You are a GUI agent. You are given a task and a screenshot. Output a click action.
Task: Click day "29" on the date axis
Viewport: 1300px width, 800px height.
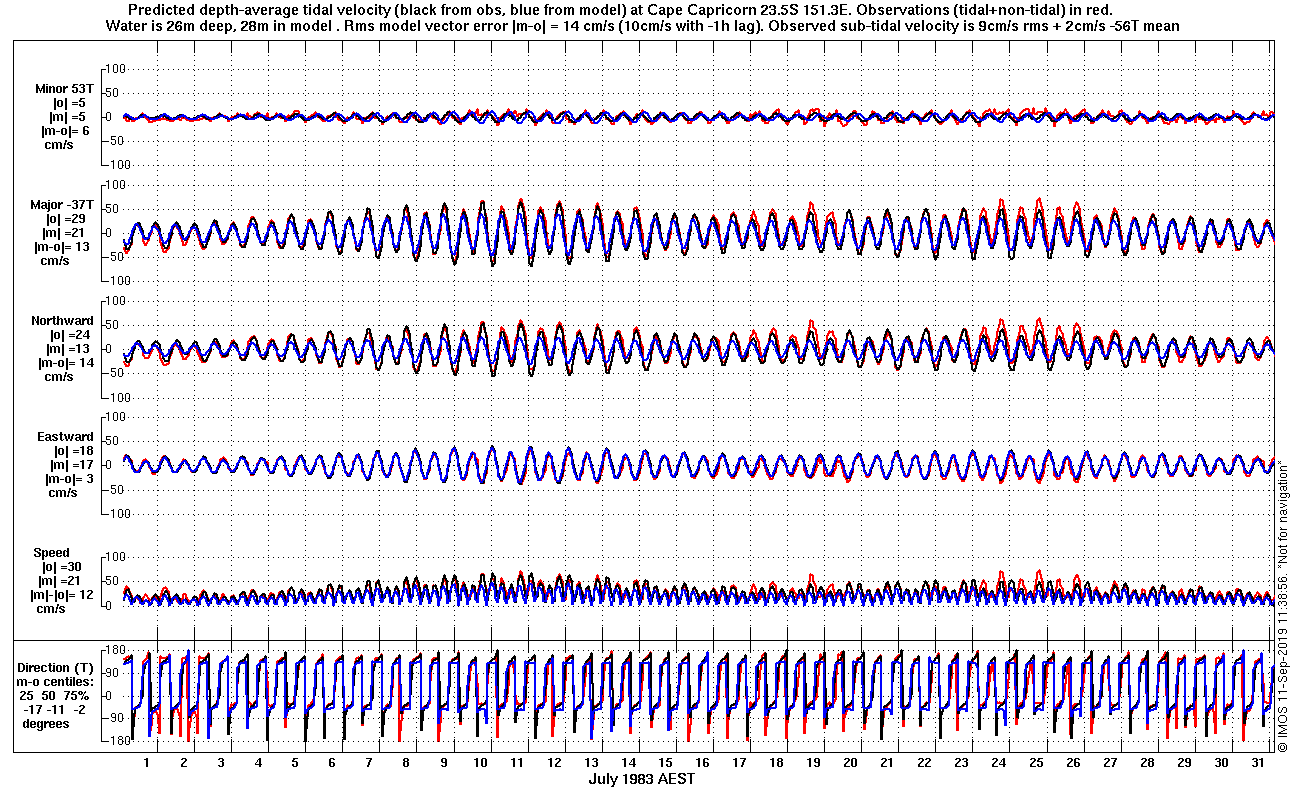1183,762
